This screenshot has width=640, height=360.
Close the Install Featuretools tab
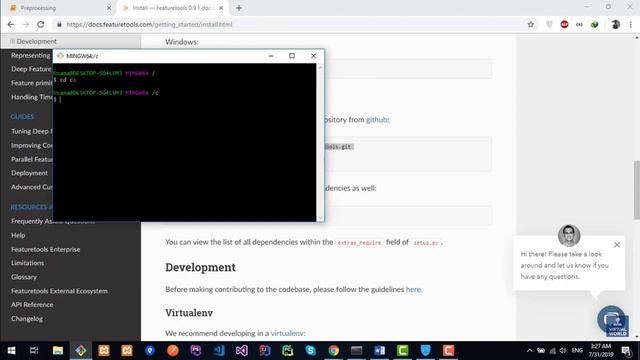(x=221, y=8)
